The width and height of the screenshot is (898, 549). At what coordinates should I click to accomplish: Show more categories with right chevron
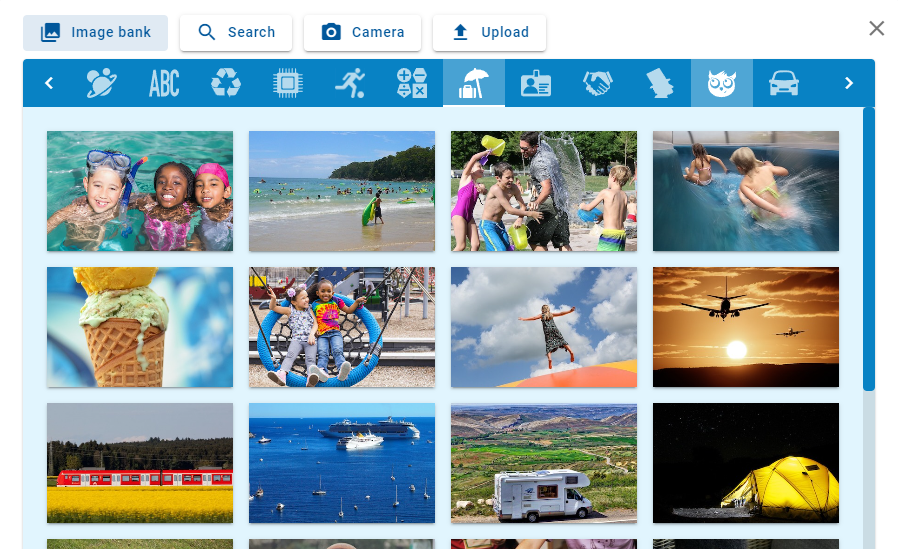tap(849, 83)
